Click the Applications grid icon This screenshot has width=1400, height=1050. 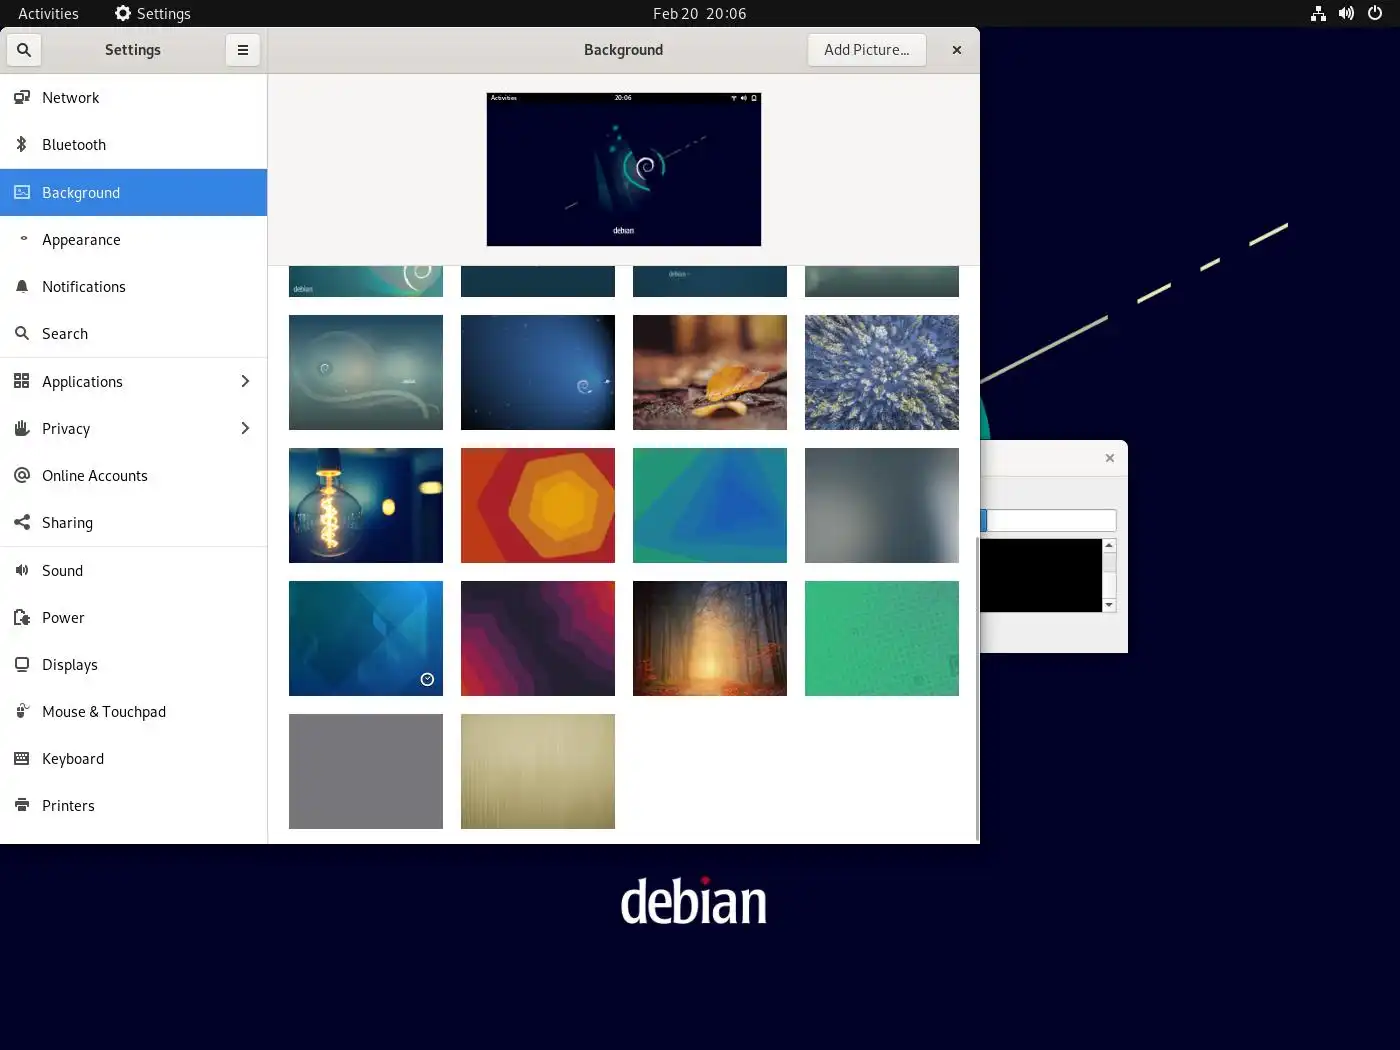point(22,381)
